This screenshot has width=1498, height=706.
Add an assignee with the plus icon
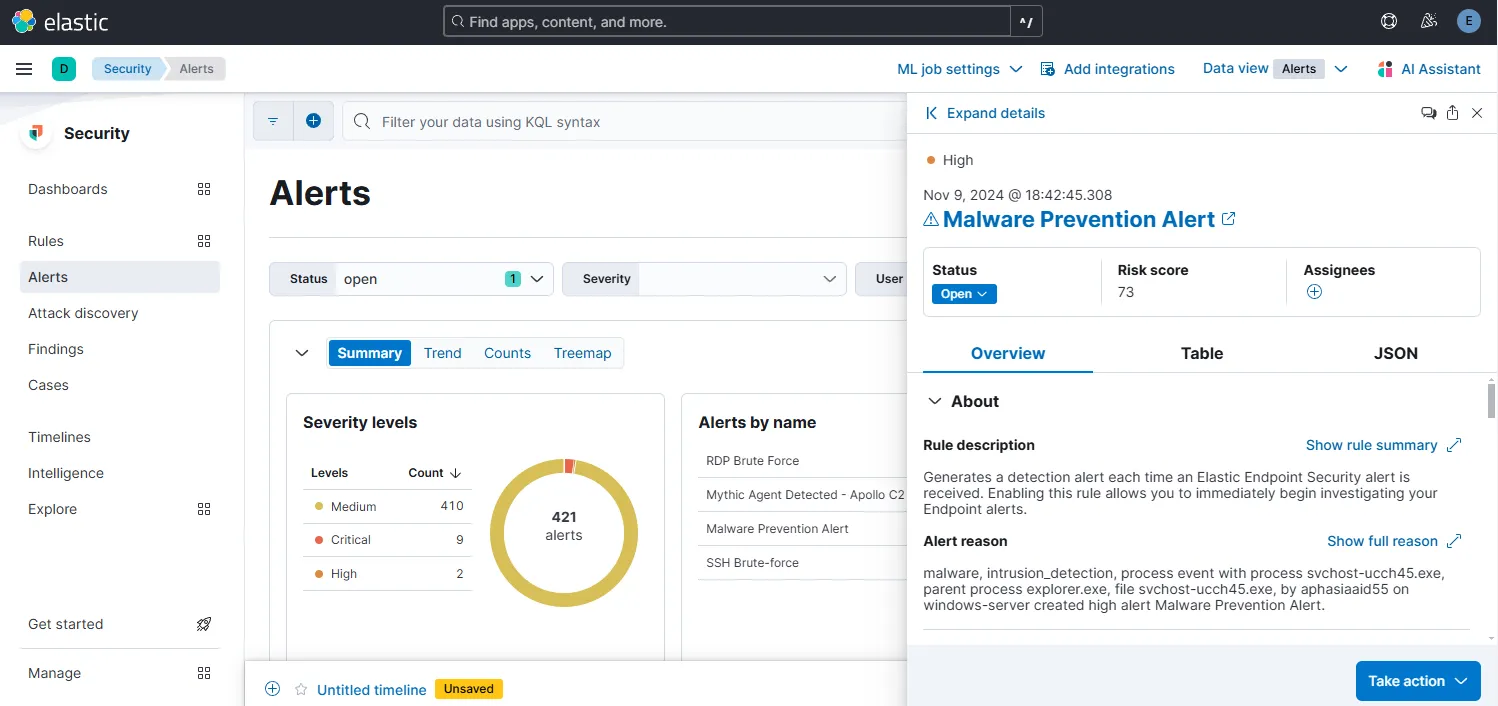coord(1314,291)
